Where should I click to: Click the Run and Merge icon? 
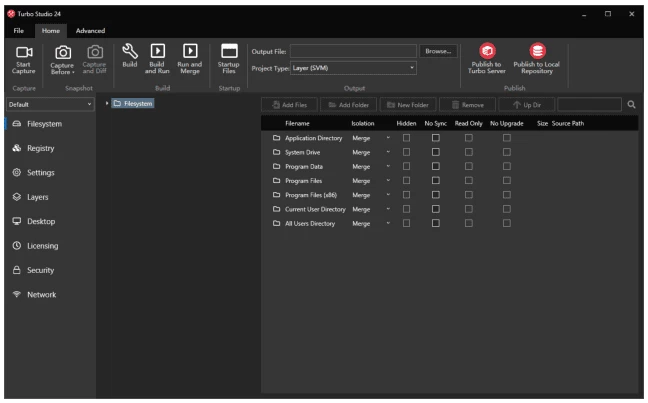(188, 50)
